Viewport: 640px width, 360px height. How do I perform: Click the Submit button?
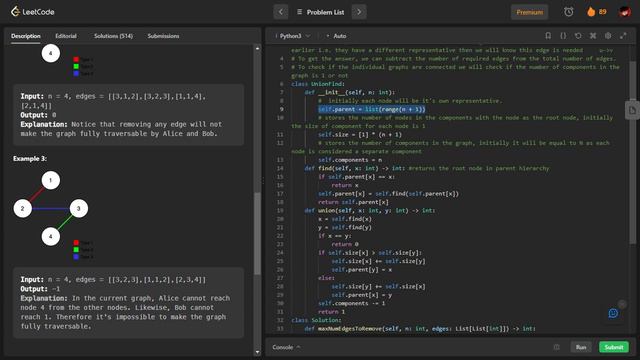[613, 347]
